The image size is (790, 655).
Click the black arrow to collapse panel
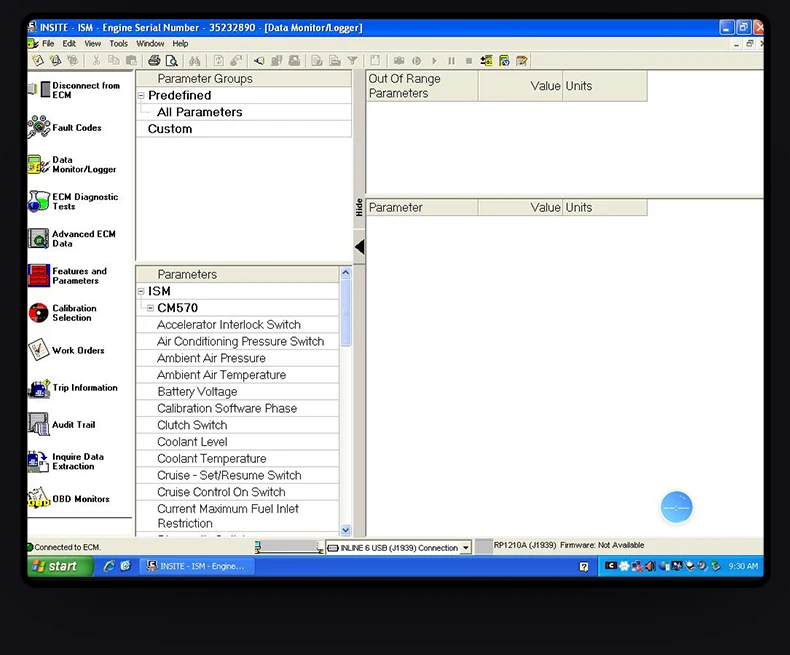click(359, 247)
